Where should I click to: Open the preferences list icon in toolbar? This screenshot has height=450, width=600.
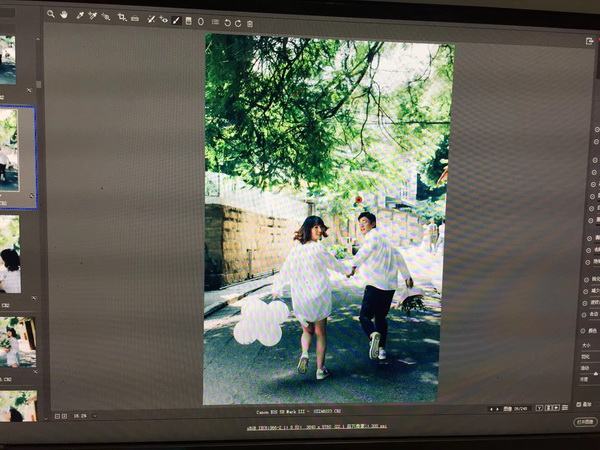click(215, 22)
